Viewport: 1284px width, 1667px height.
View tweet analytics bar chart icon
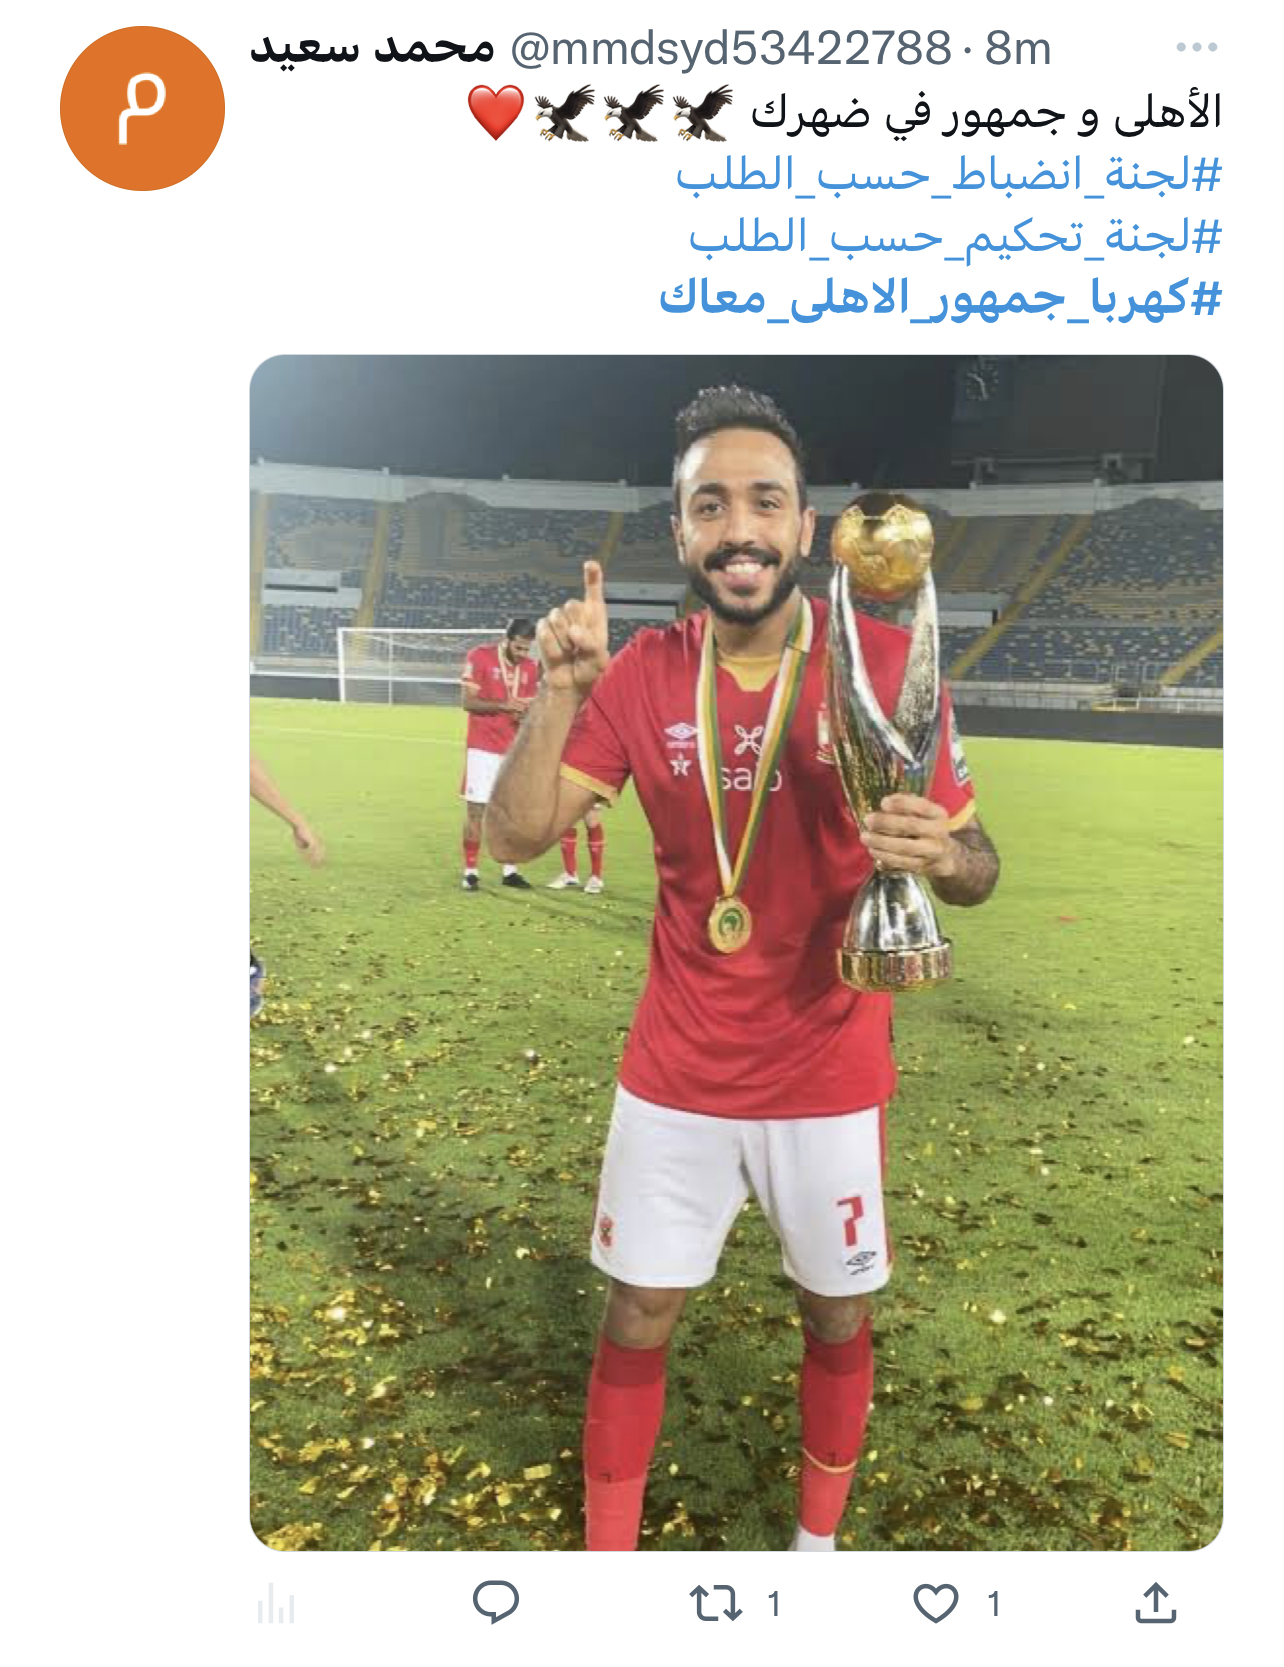pyautogui.click(x=276, y=1604)
